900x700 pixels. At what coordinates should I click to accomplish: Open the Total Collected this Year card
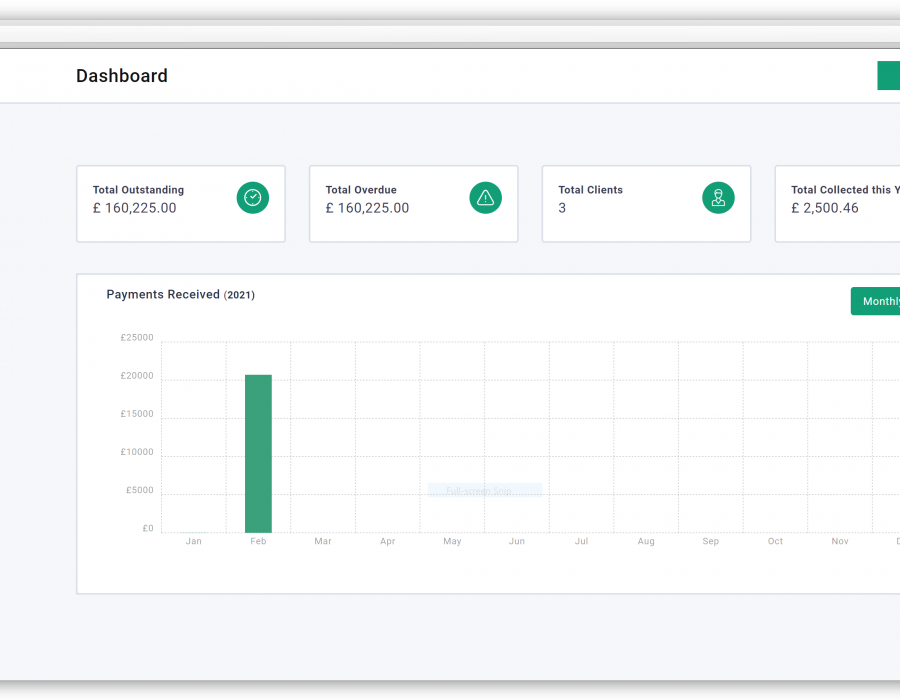click(x=840, y=204)
